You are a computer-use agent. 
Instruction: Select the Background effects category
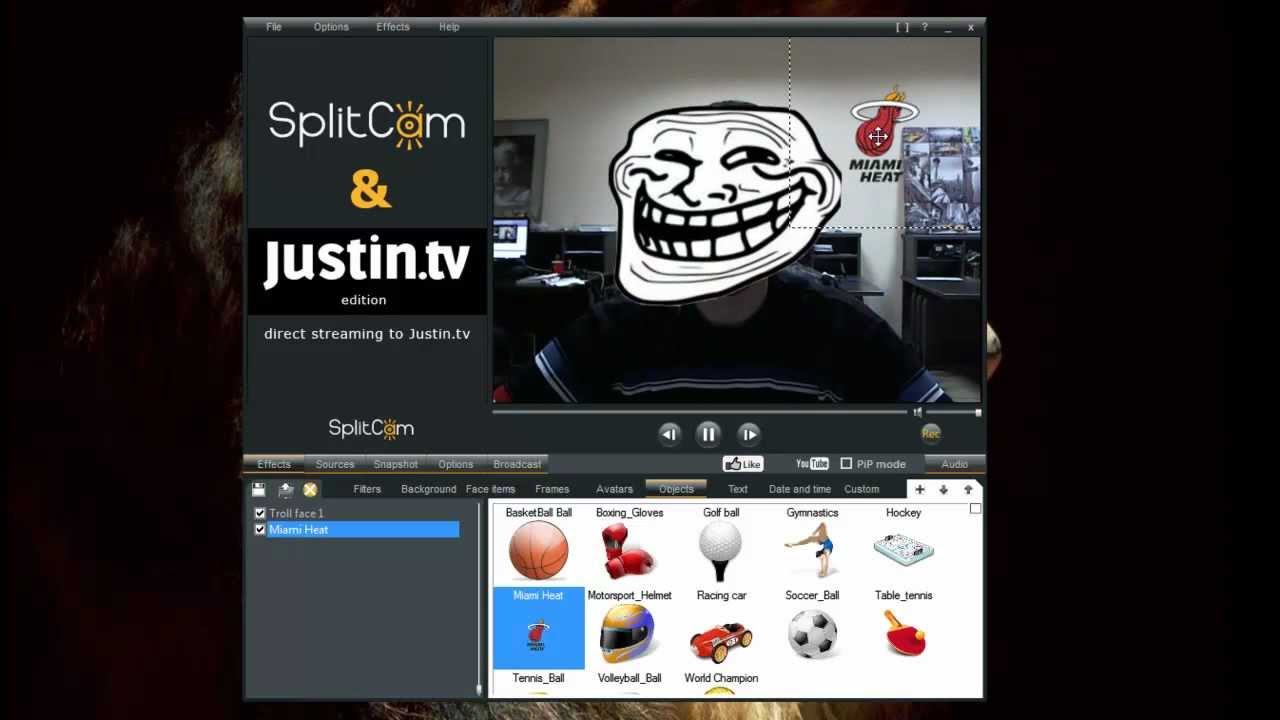pos(428,489)
